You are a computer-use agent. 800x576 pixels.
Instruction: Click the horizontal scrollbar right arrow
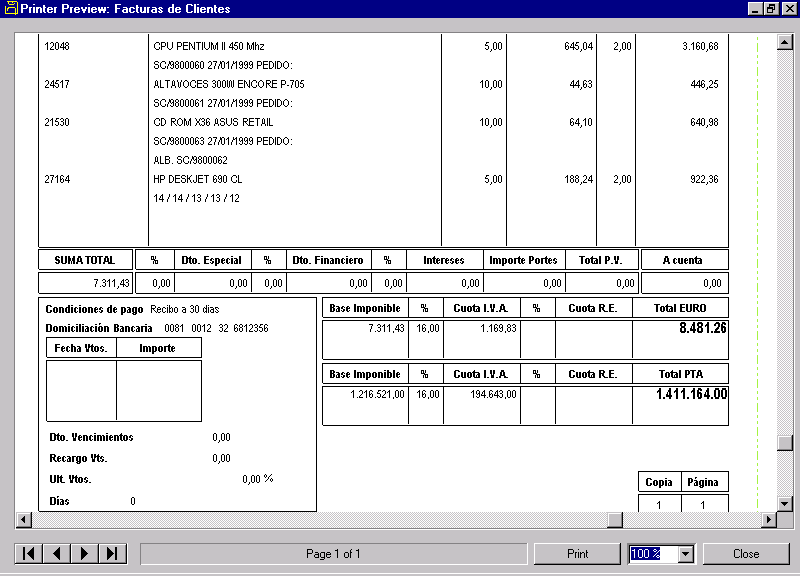pyautogui.click(x=769, y=520)
